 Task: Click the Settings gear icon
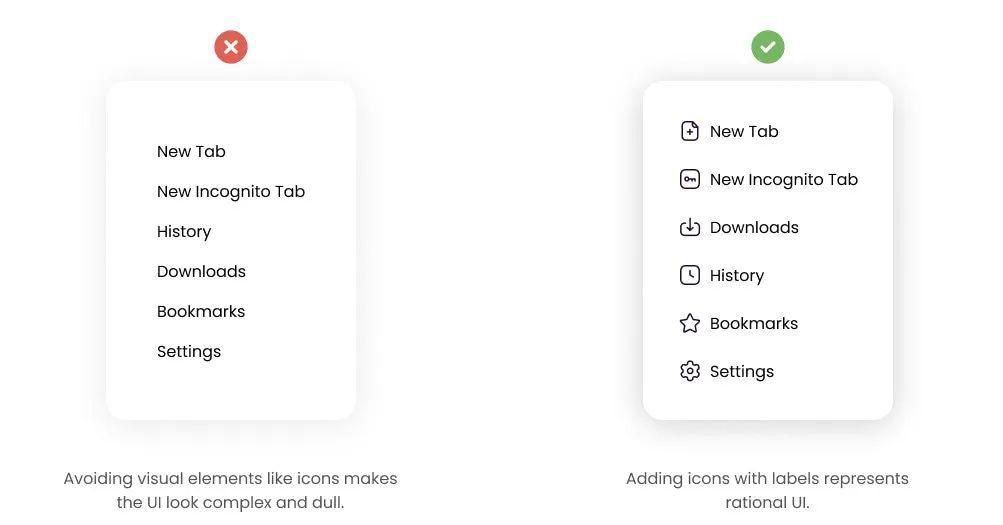coord(690,371)
